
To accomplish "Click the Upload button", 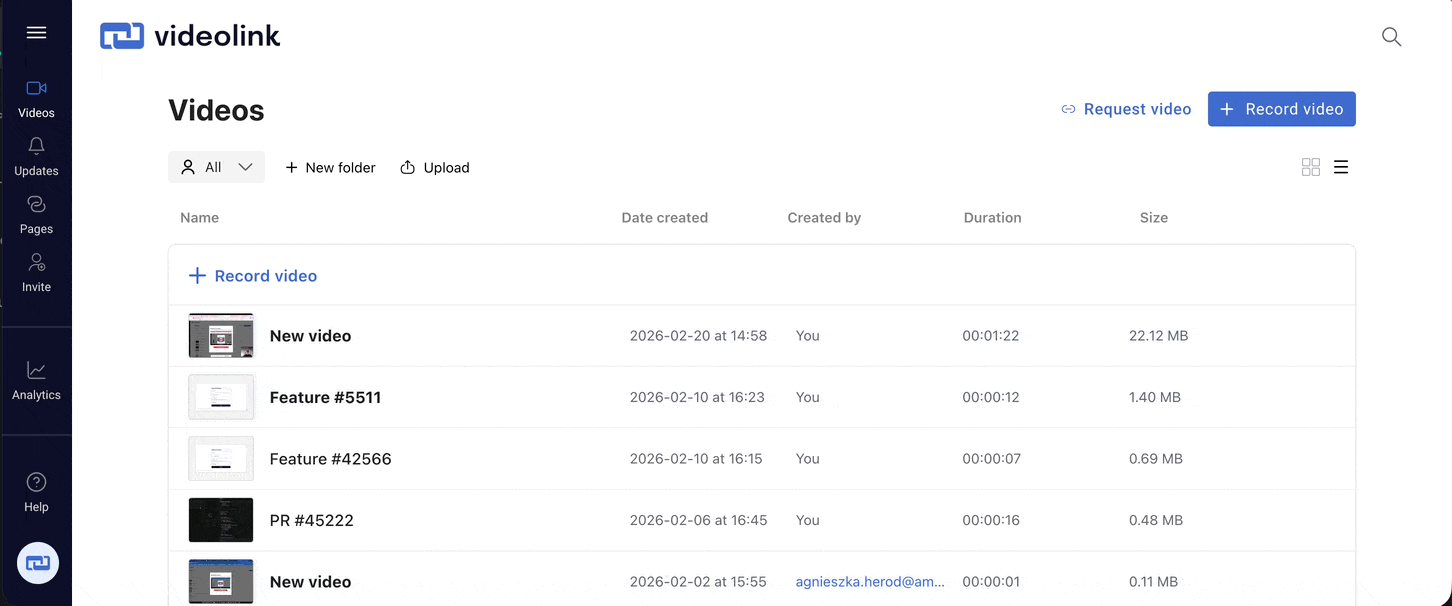I will 435,167.
